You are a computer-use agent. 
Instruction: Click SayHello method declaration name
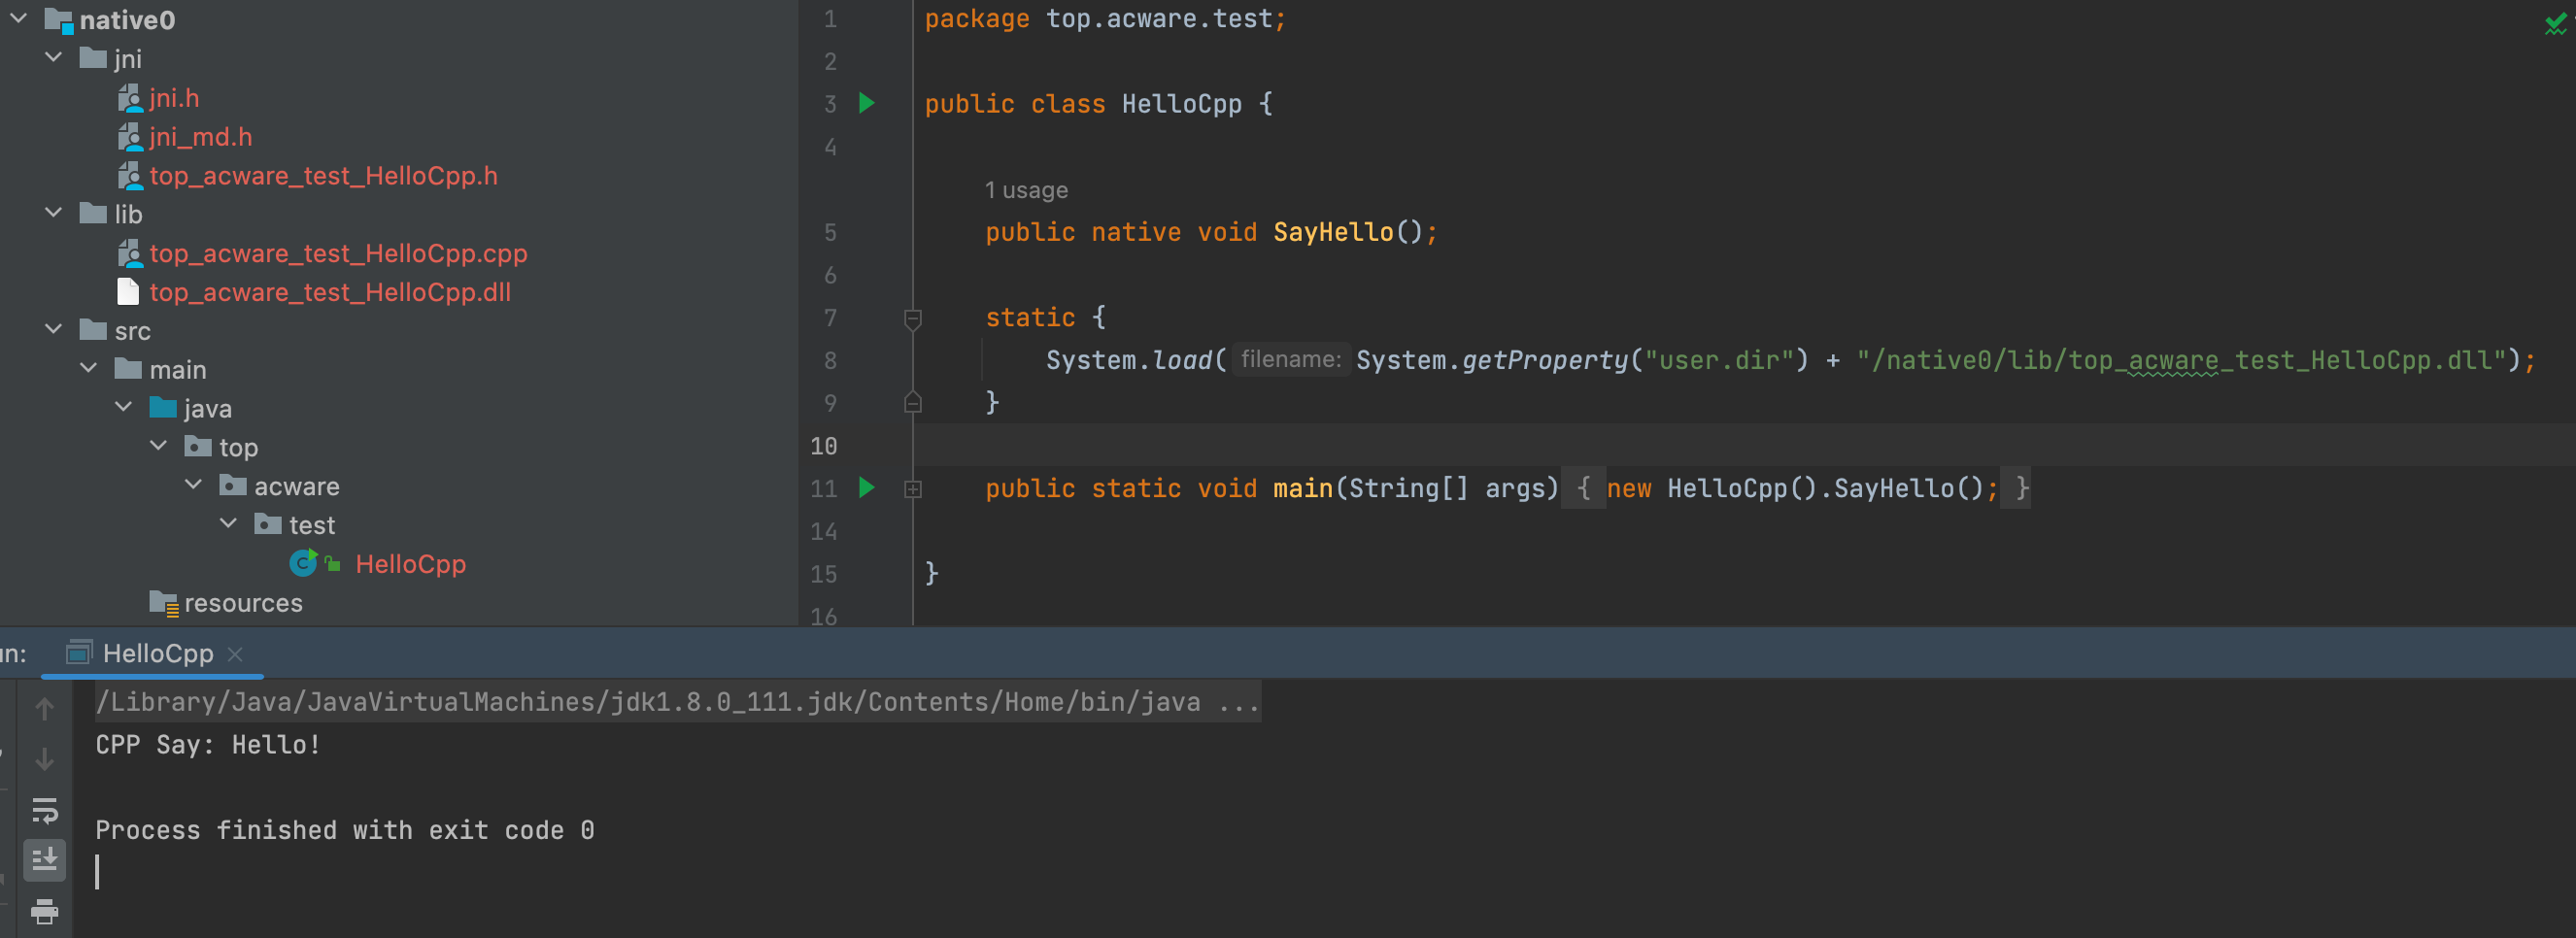[1333, 232]
